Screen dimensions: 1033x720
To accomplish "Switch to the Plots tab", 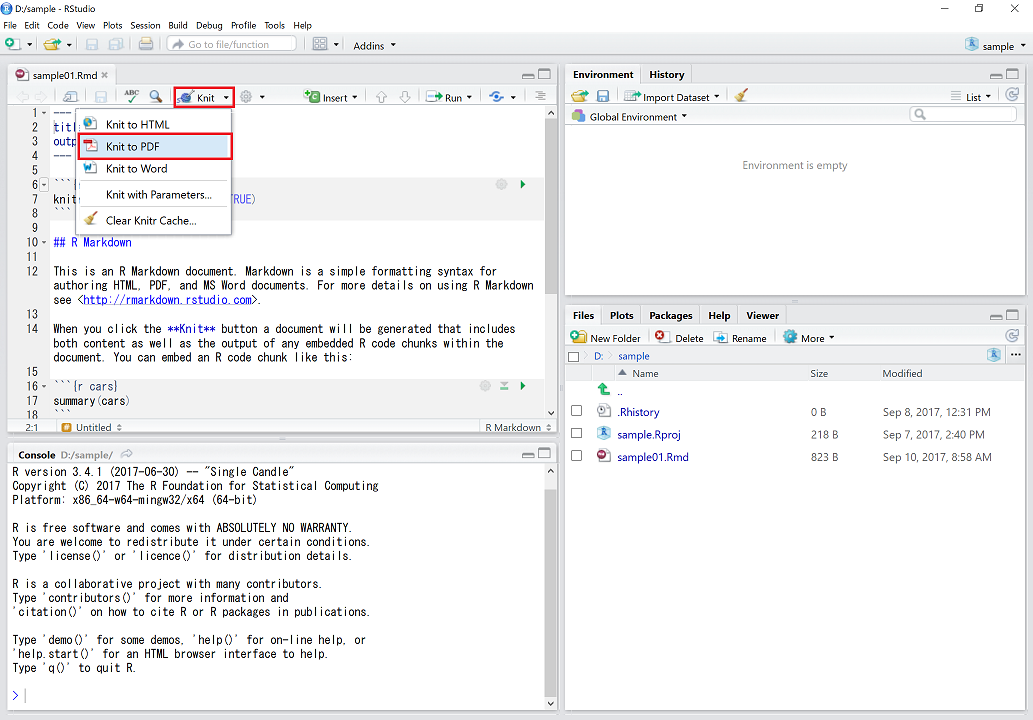I will pos(621,316).
